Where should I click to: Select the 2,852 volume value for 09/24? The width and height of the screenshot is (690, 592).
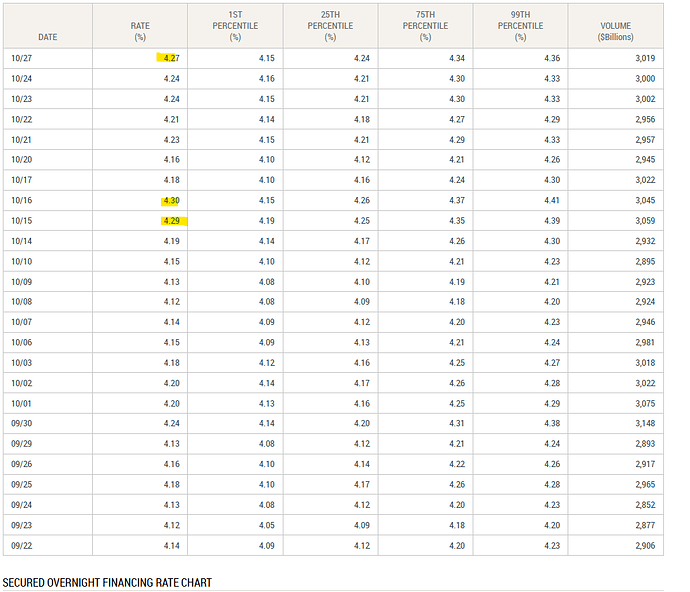click(x=643, y=504)
